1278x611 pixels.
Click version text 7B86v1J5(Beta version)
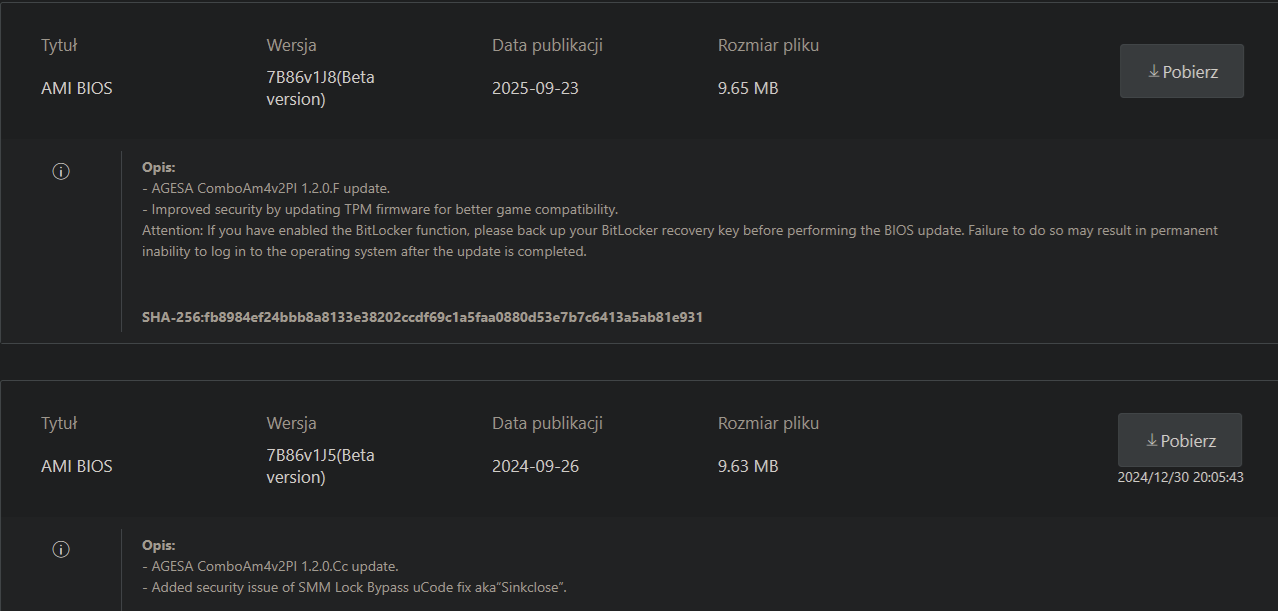click(x=320, y=466)
